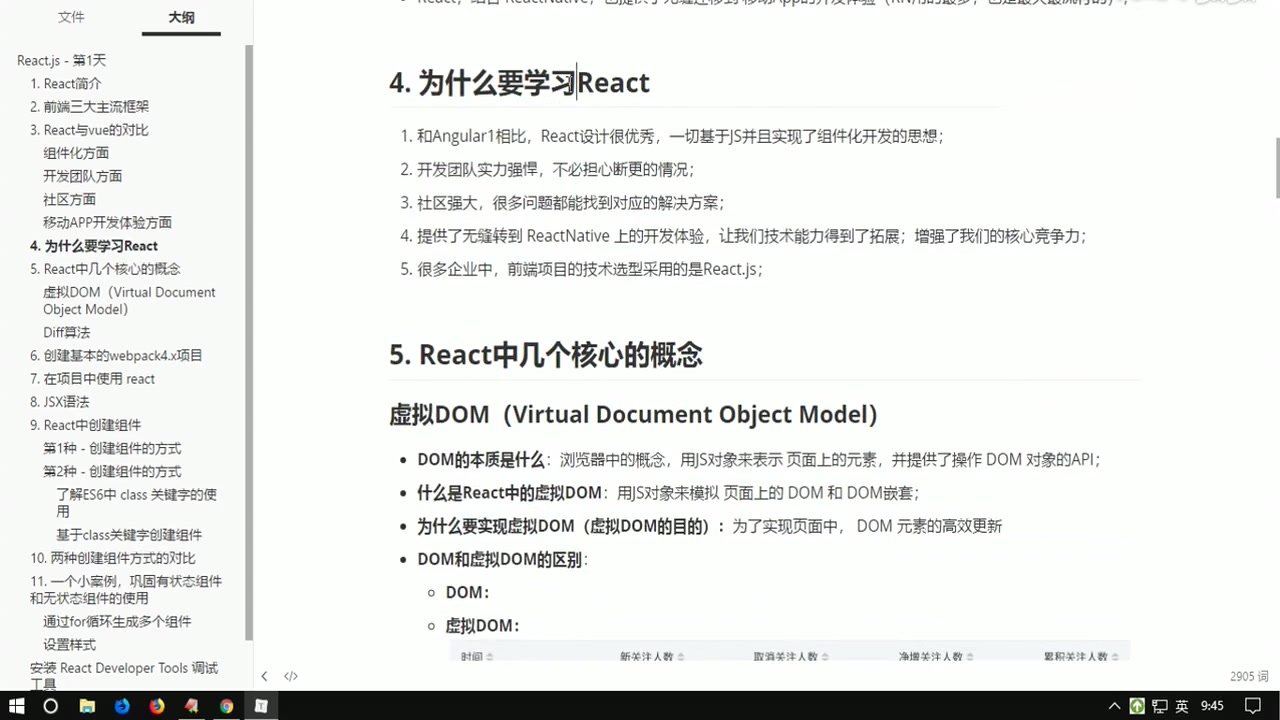
Task: Open the Windows Start menu
Action: click(x=17, y=705)
